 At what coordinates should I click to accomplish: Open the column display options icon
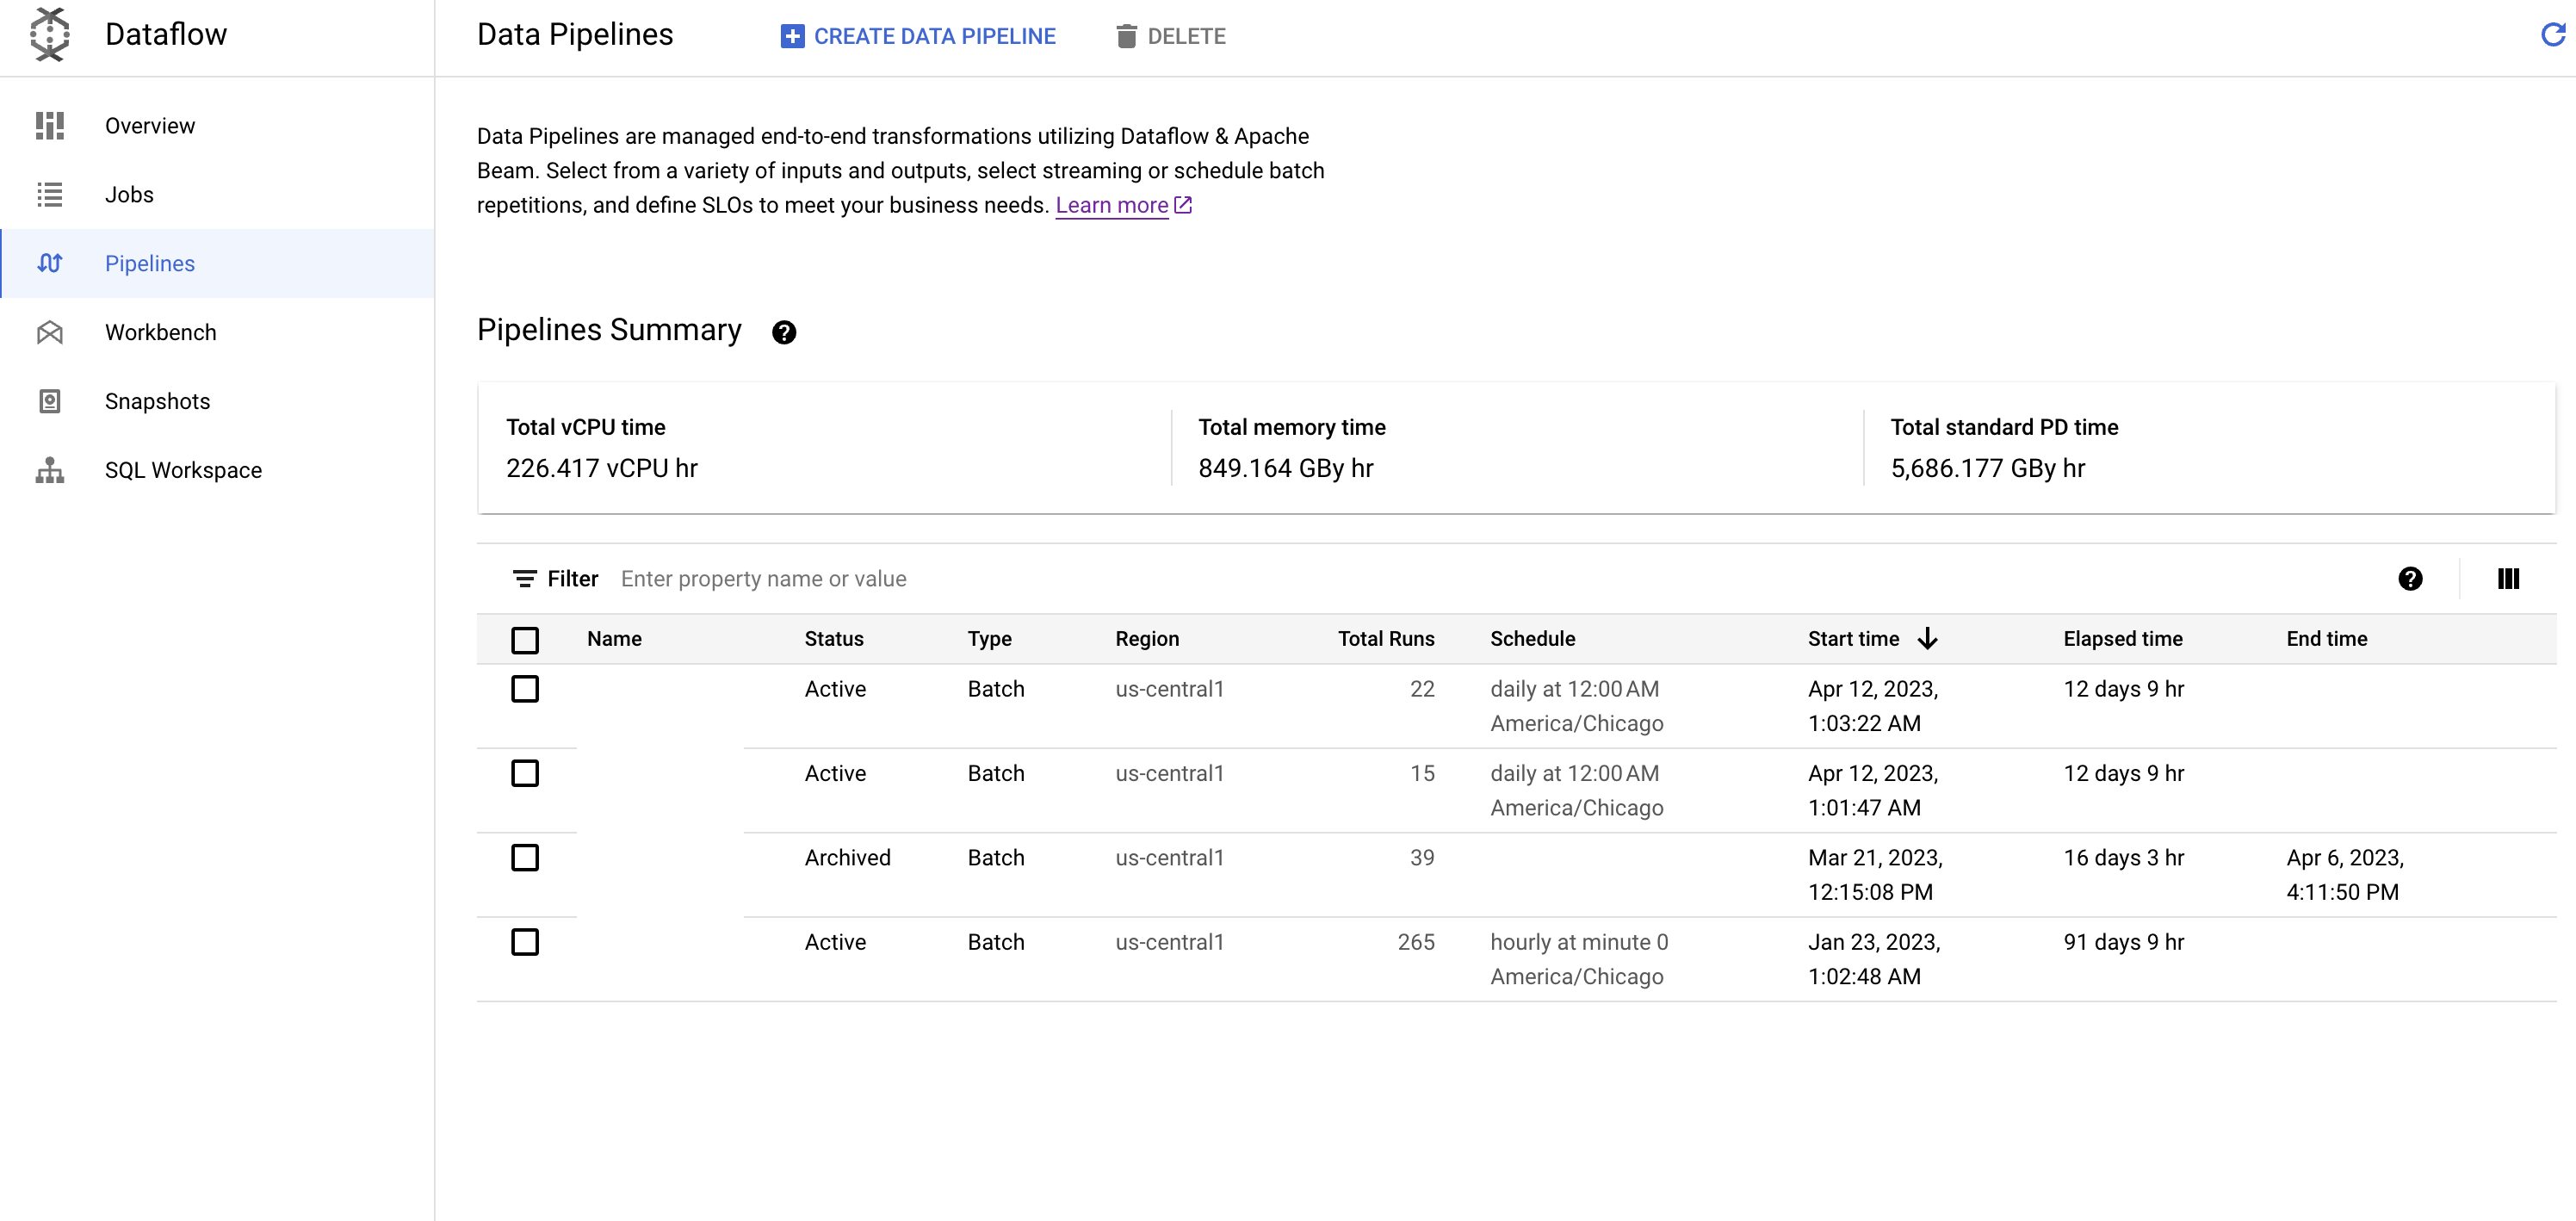2508,579
